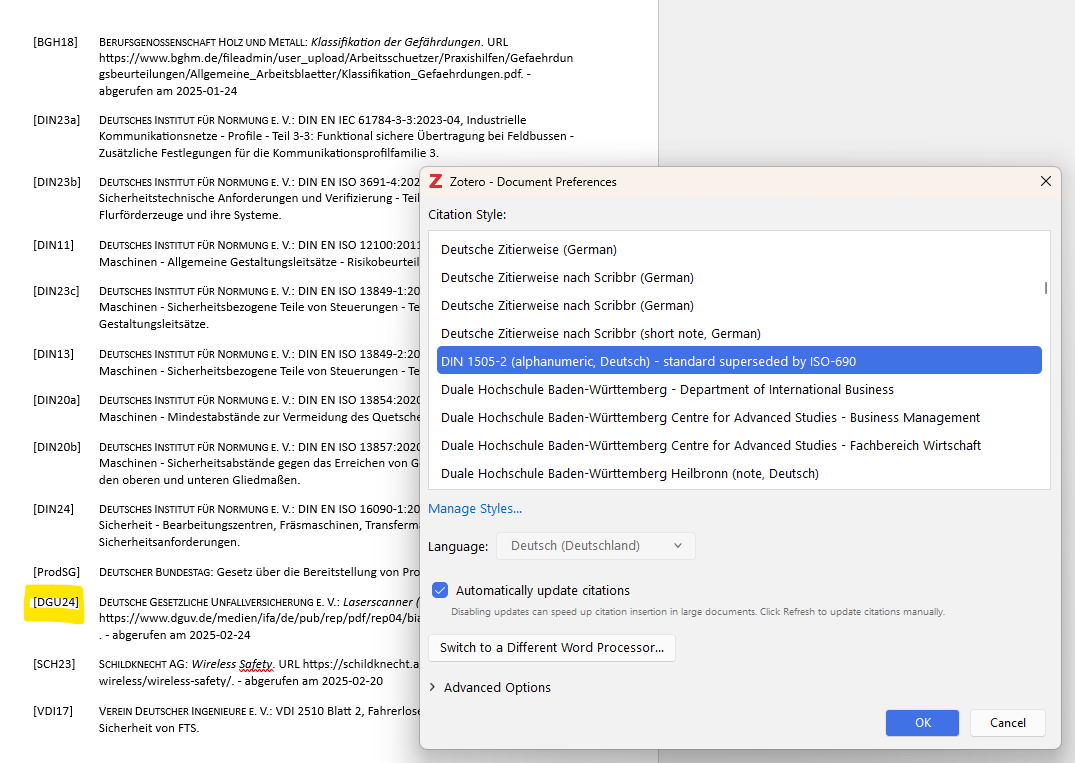Image resolution: width=1075 pixels, height=763 pixels.
Task: Click abgerufen am 2025-02-24 text
Action: click(182, 635)
